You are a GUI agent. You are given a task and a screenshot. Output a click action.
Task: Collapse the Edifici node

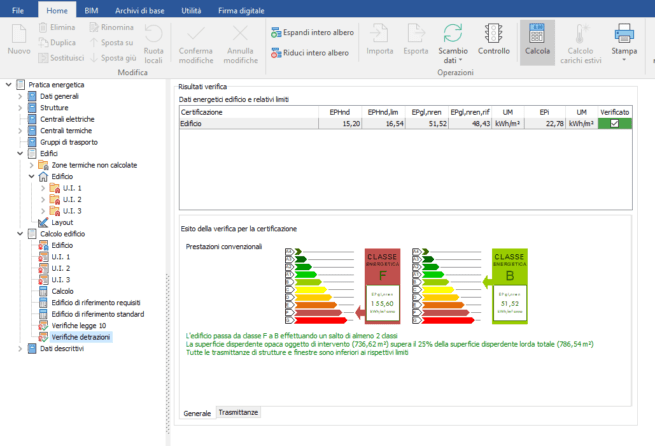20,154
